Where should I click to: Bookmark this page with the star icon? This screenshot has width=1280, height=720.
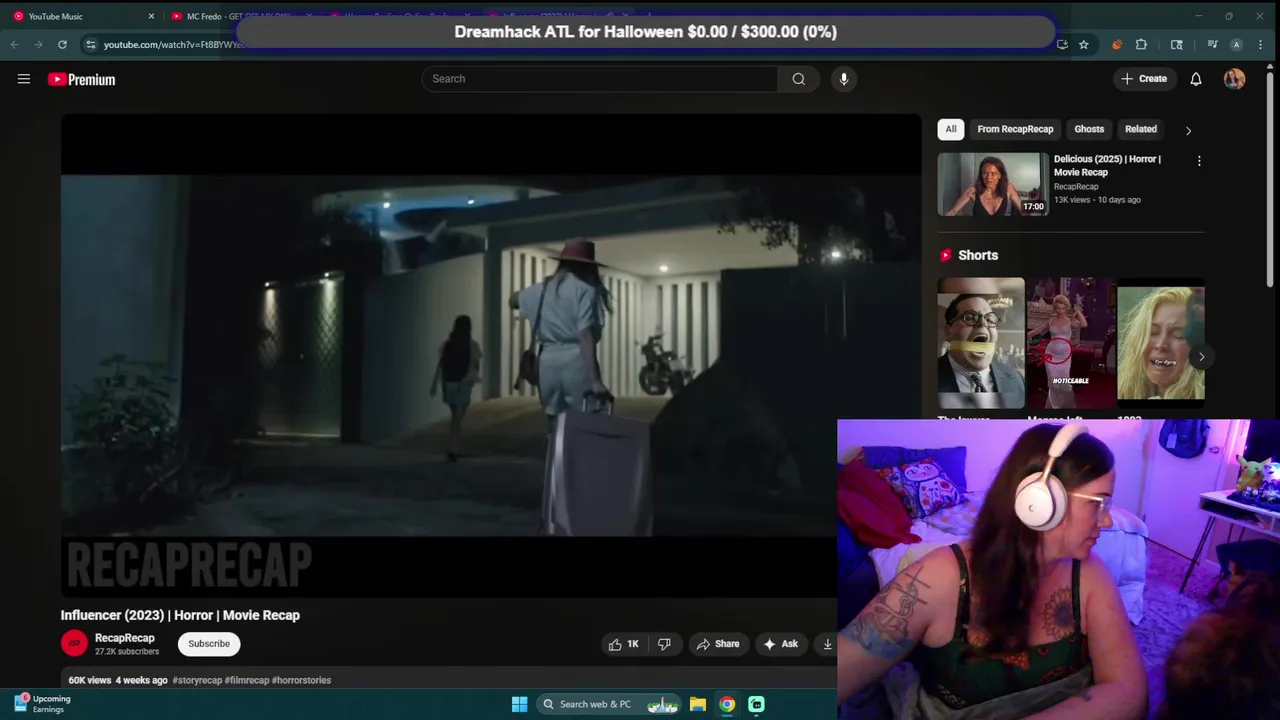tap(1084, 44)
